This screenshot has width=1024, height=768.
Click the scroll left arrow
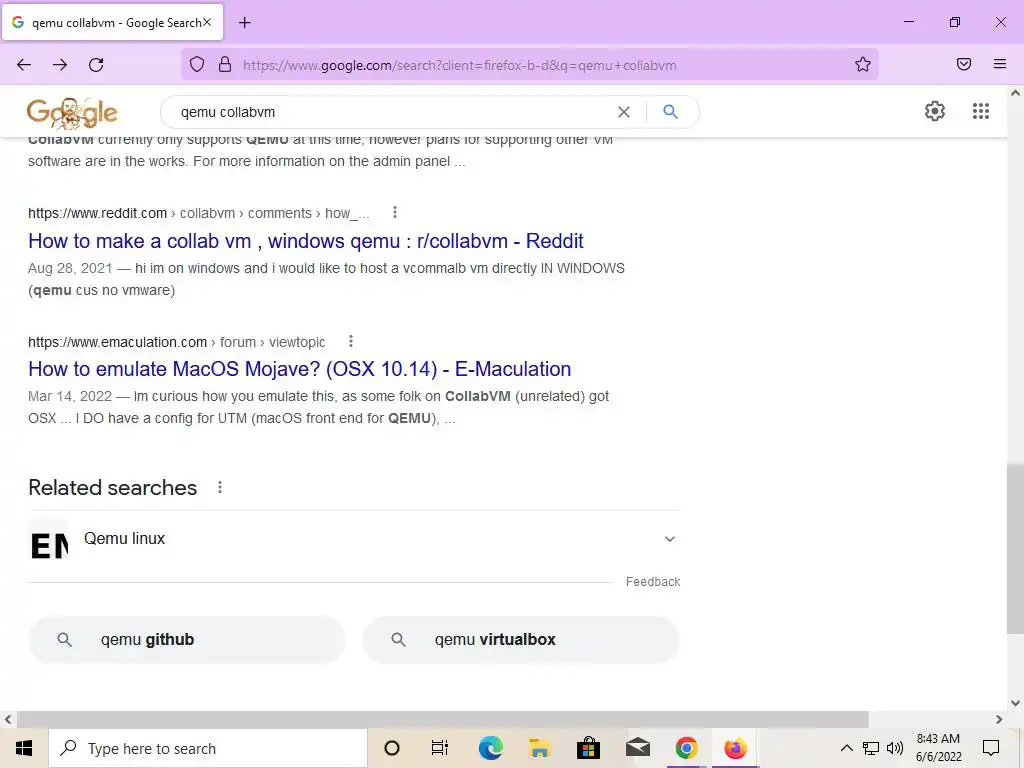point(8,720)
